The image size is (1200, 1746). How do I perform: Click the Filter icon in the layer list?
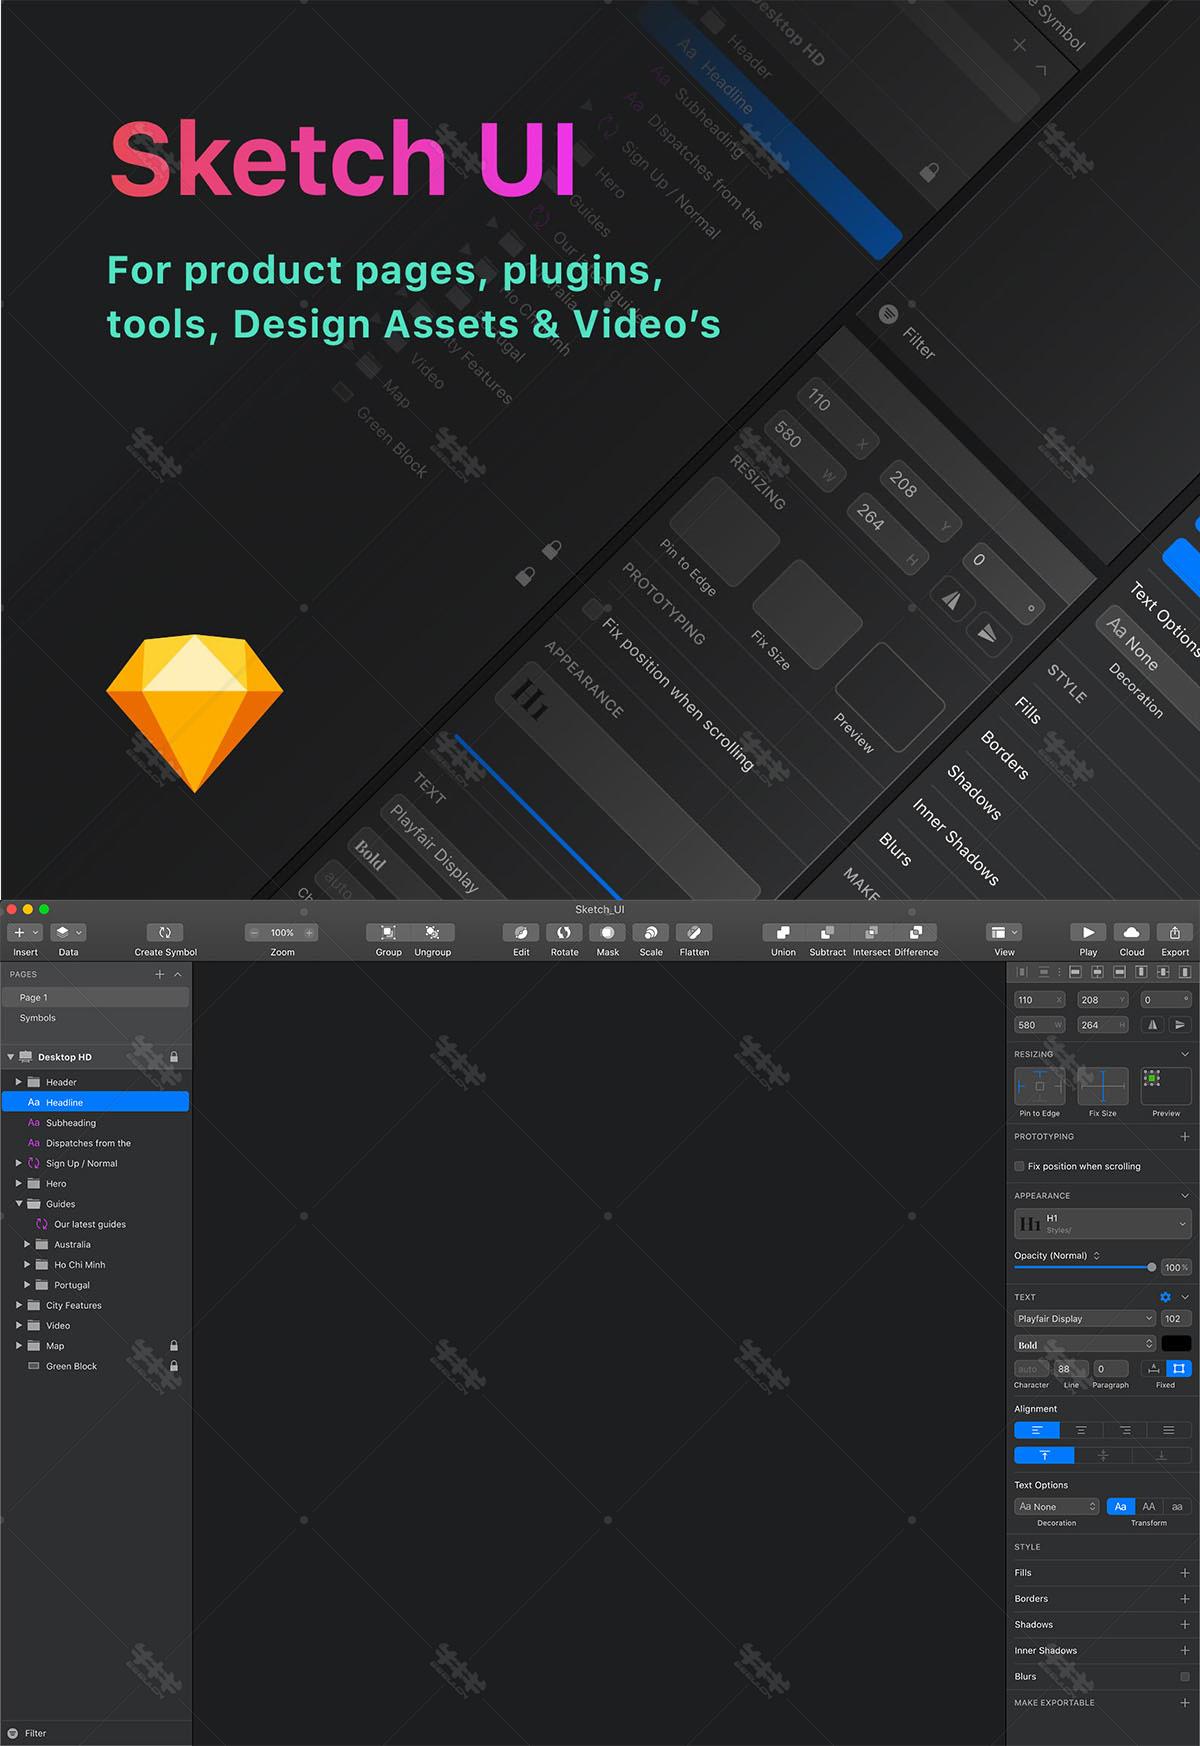(13, 1733)
